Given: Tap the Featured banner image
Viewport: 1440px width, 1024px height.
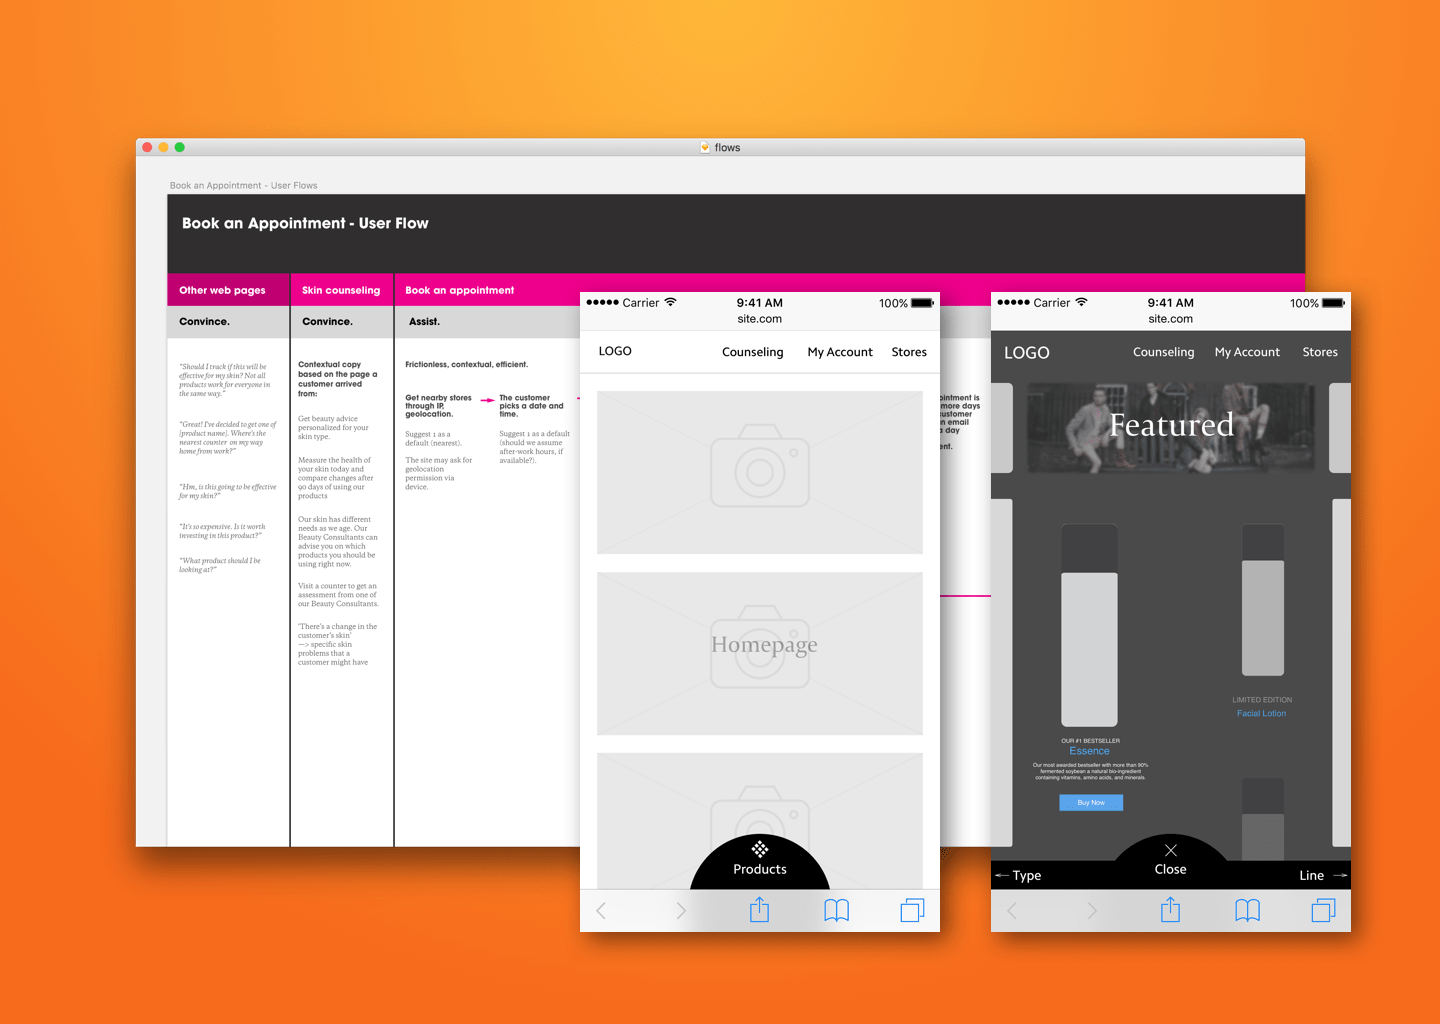Looking at the screenshot, I should [1171, 427].
